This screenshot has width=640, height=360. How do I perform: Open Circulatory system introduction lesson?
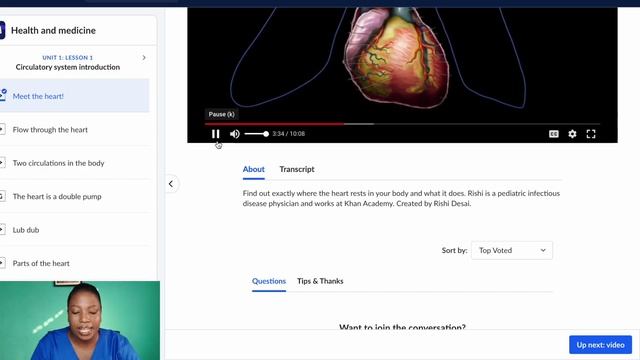[68, 67]
